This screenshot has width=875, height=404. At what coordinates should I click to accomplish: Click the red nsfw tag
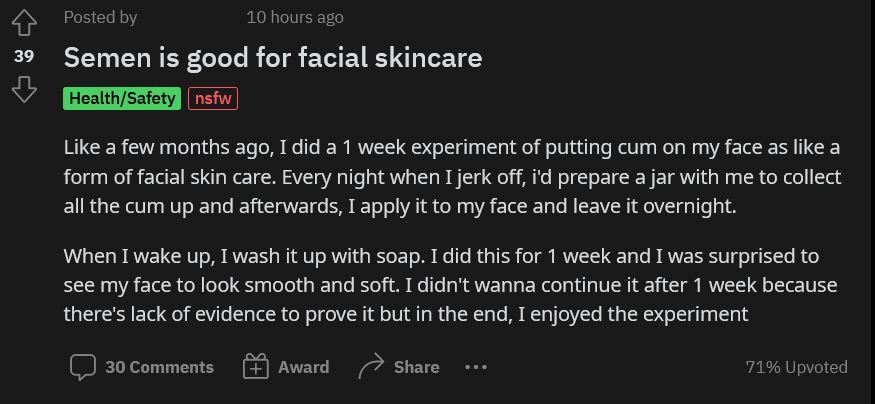click(212, 98)
